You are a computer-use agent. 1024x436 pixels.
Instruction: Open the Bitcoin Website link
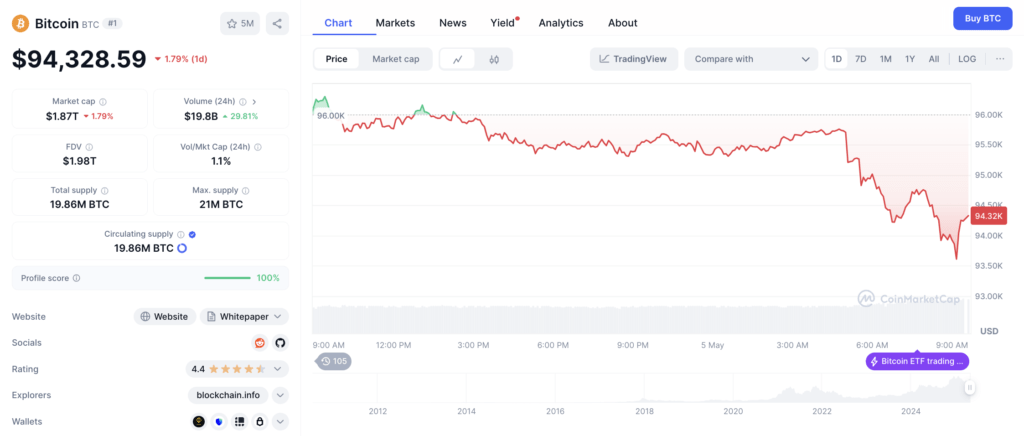click(x=165, y=317)
